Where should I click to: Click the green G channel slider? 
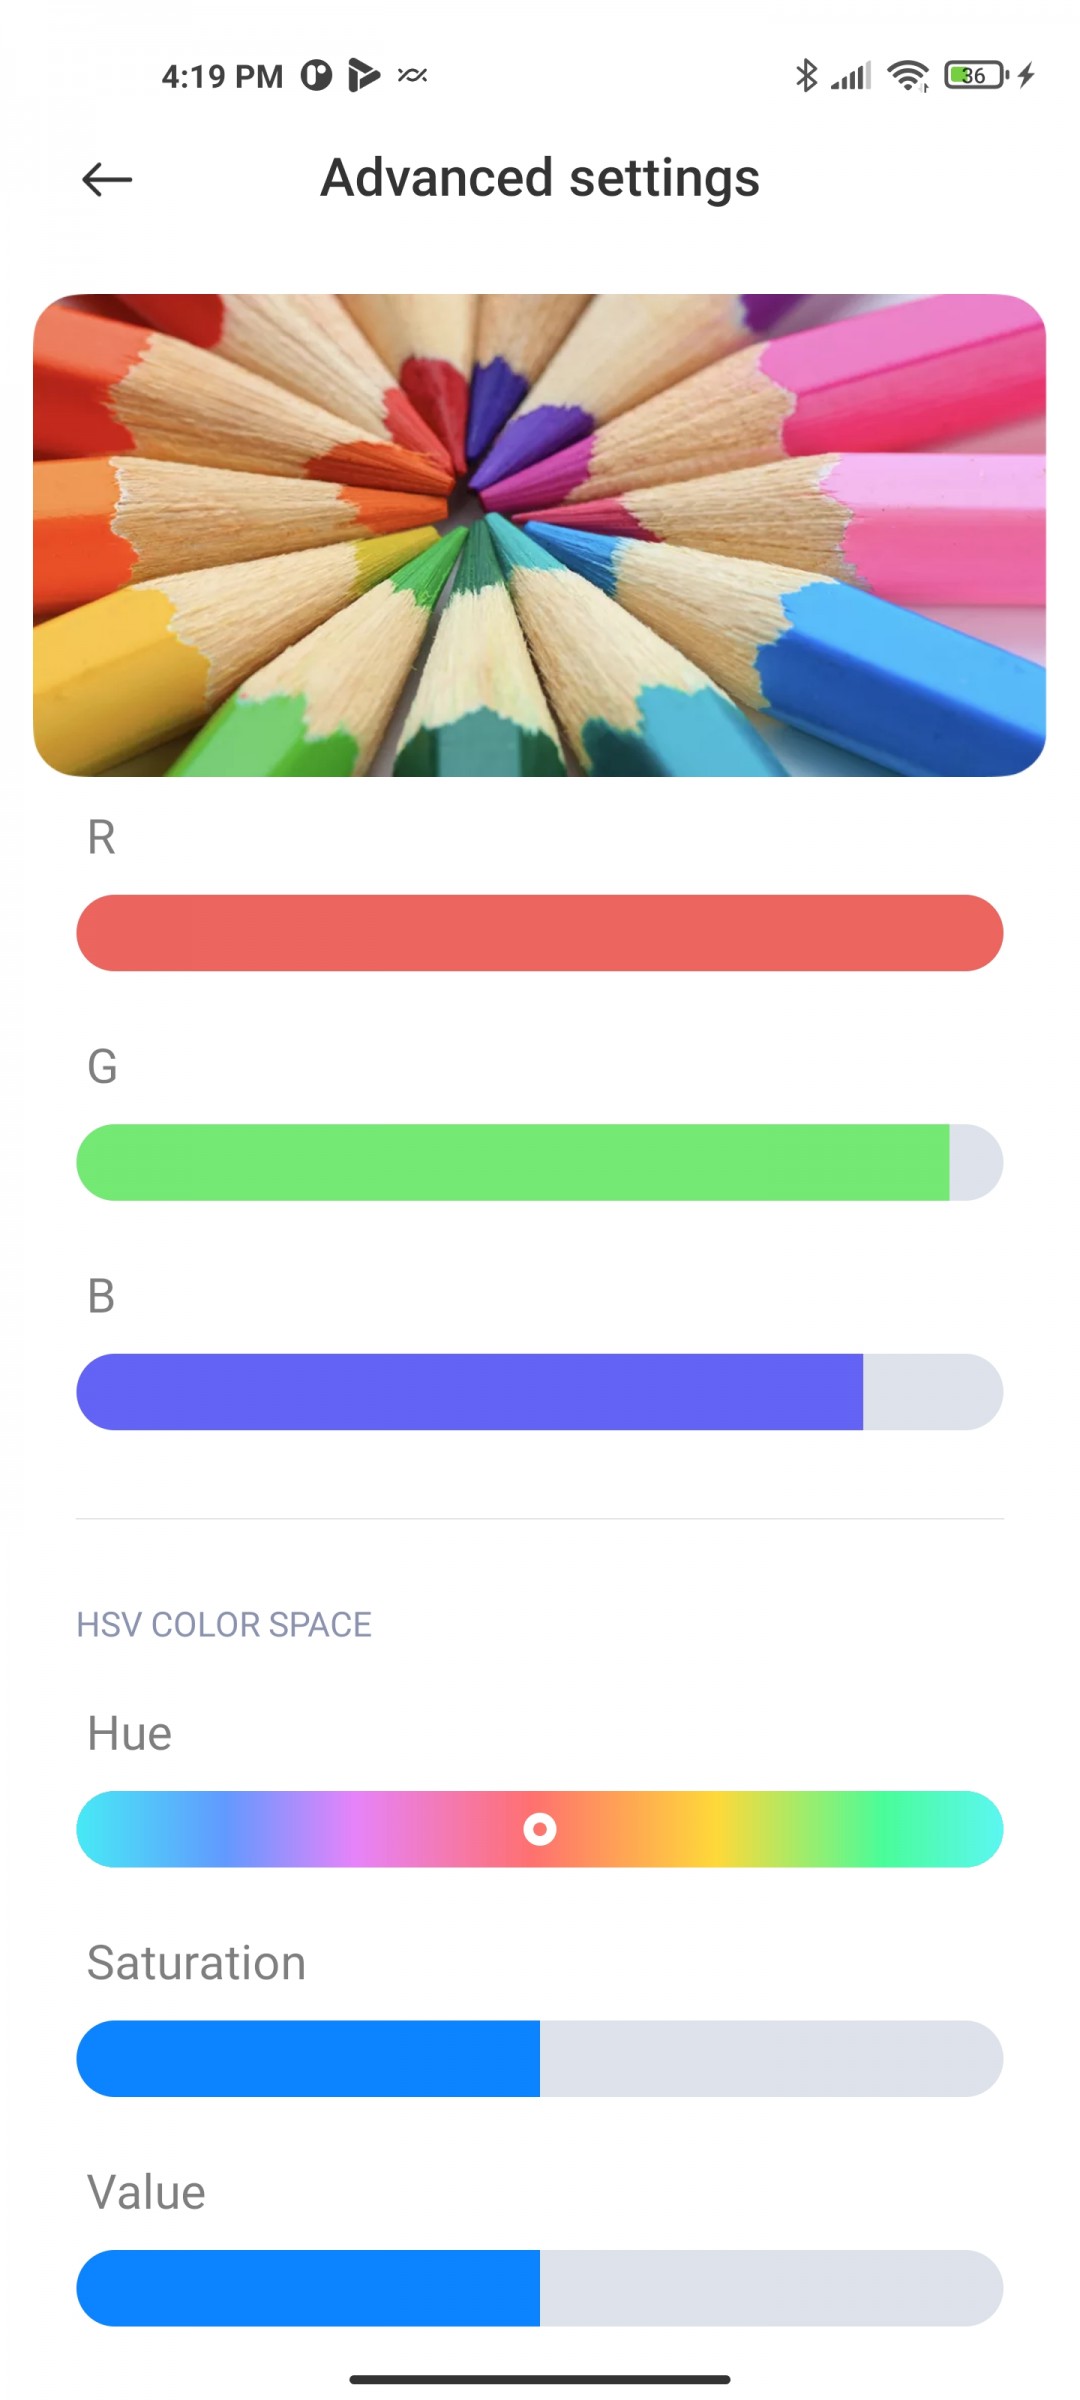tap(513, 1162)
